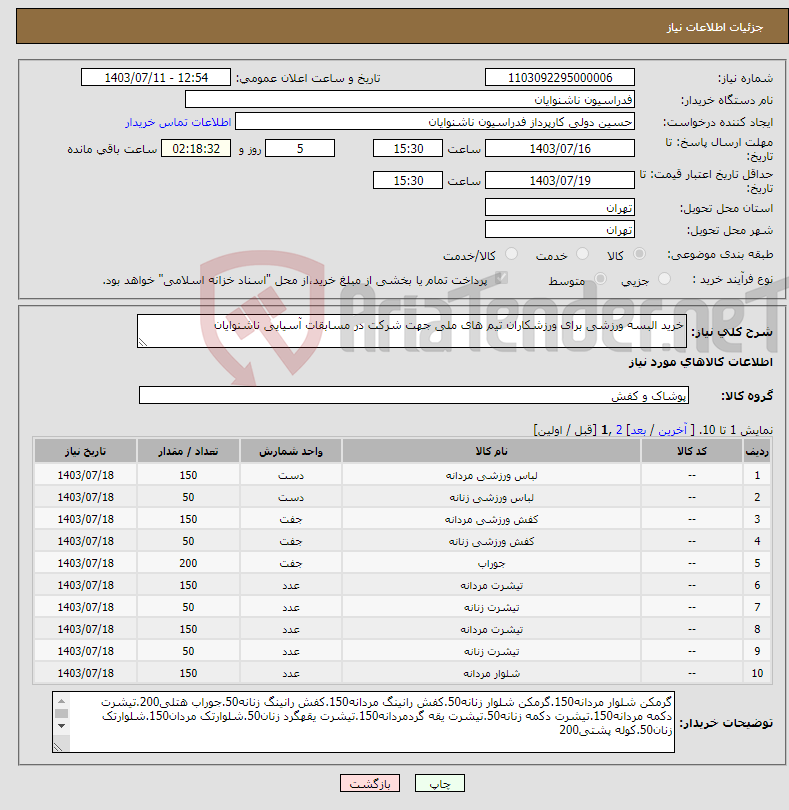This screenshot has height=810, width=789.
Task: Click the توضیحات خریدار notes text area
Action: click(363, 722)
